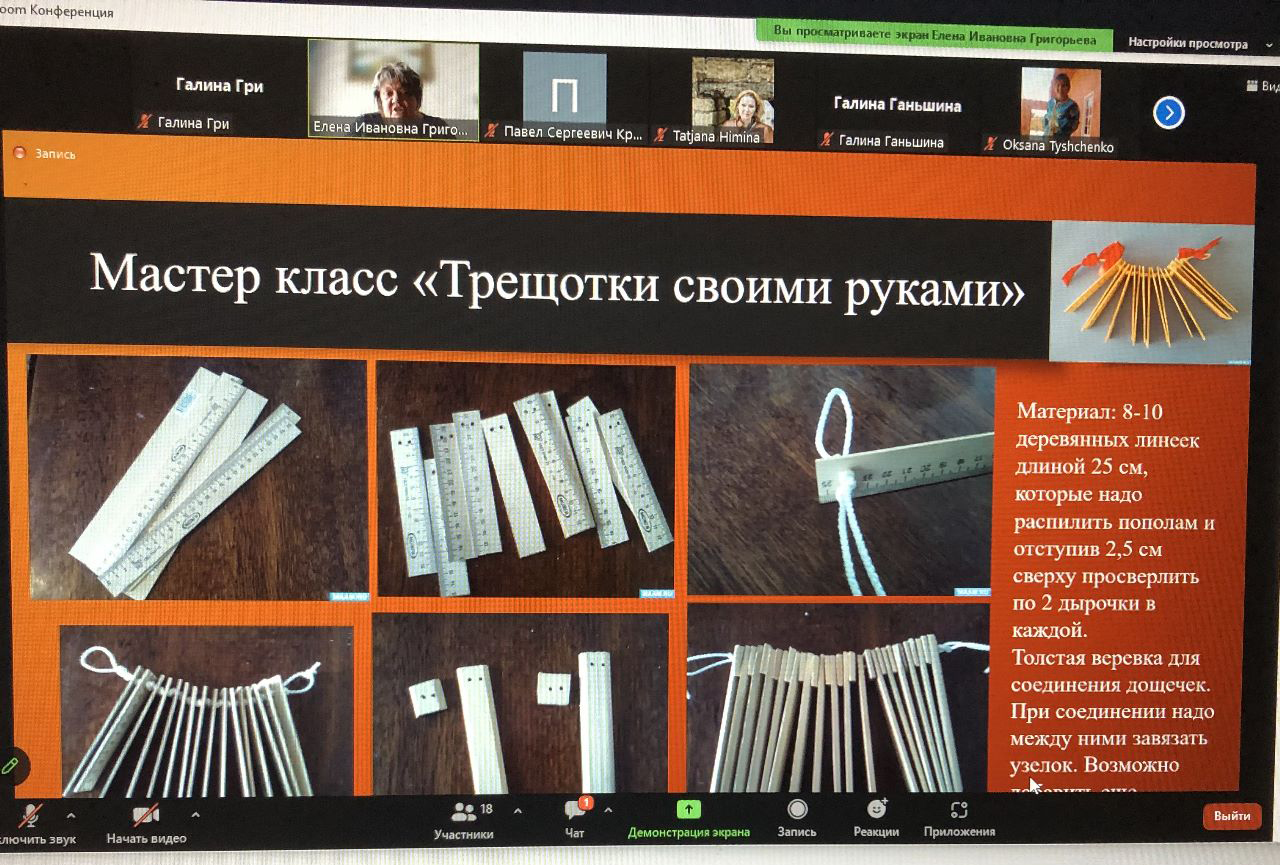Screen dimensions: 1280x865
Task: Expand audio options arrow beside microphone
Action: click(70, 814)
